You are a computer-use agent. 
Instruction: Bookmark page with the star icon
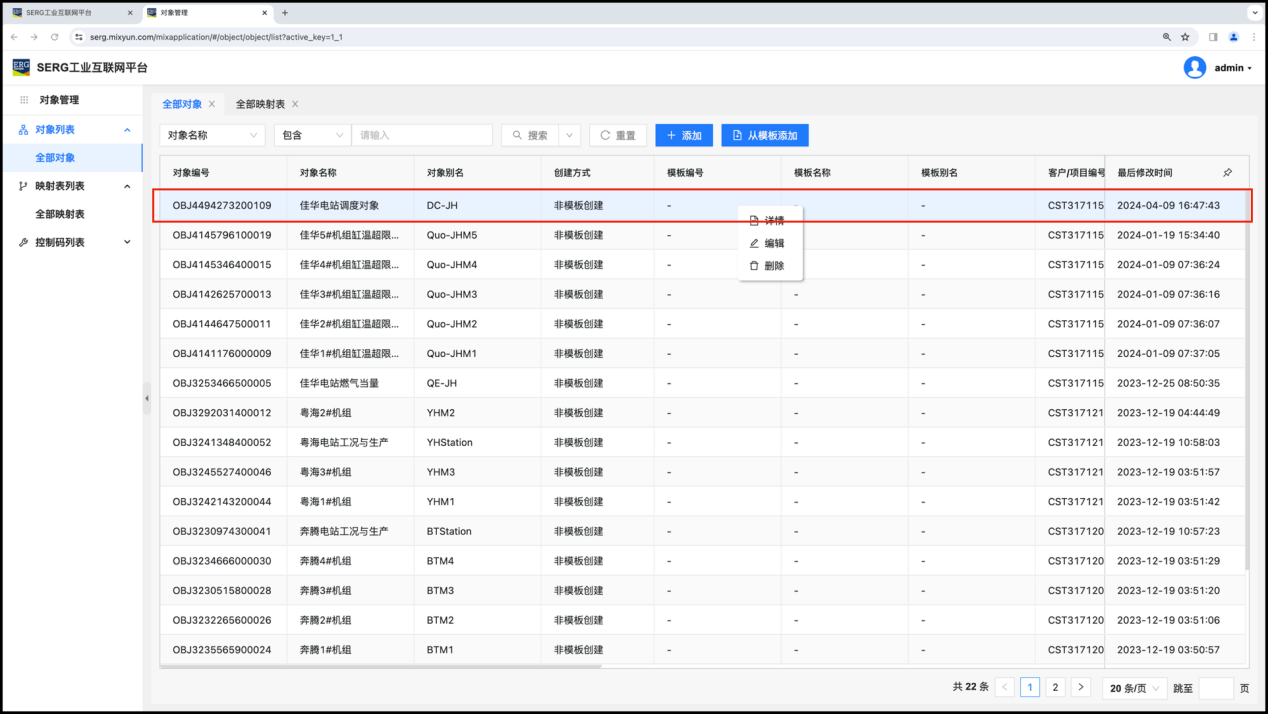coord(1185,37)
